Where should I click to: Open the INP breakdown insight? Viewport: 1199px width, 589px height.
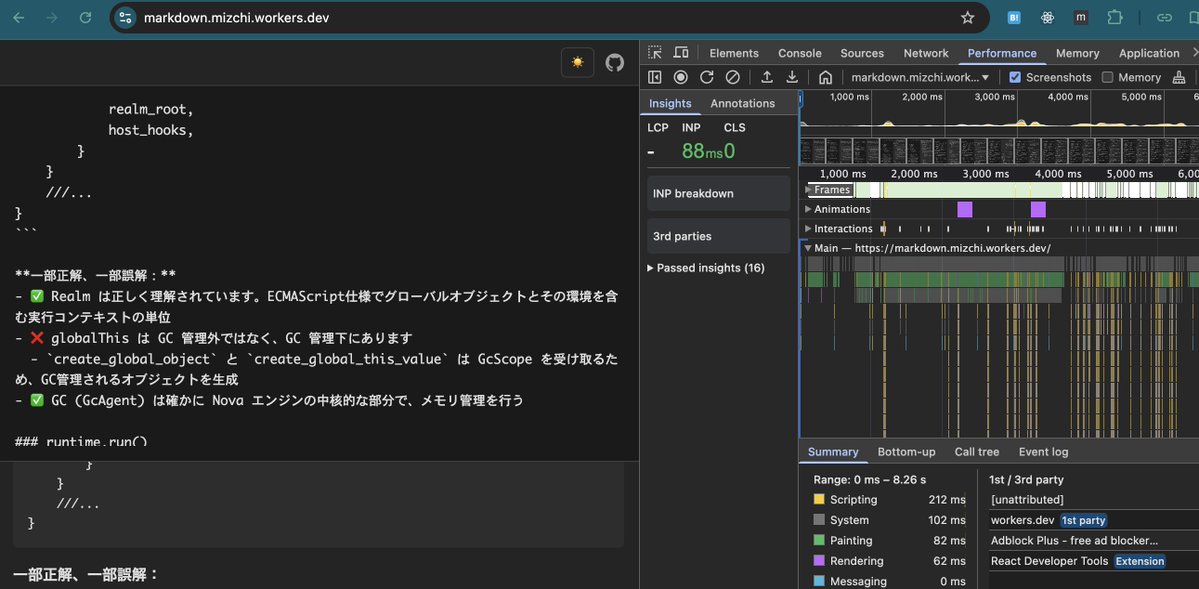(x=719, y=194)
